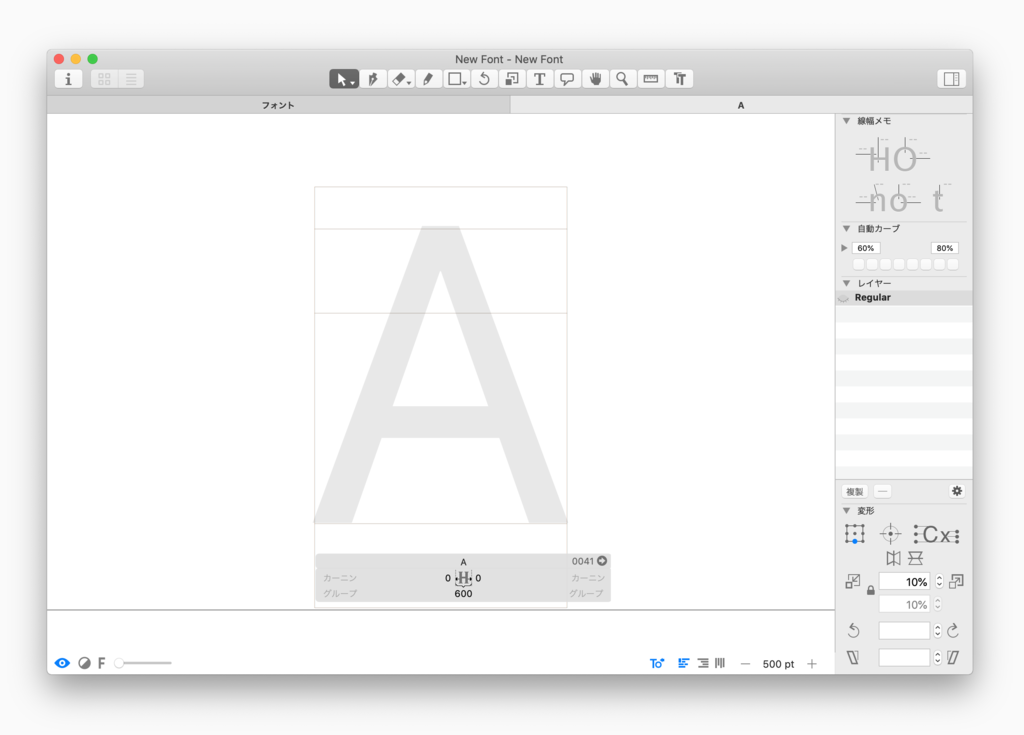
Task: Click the slant angle input field
Action: tap(904, 657)
